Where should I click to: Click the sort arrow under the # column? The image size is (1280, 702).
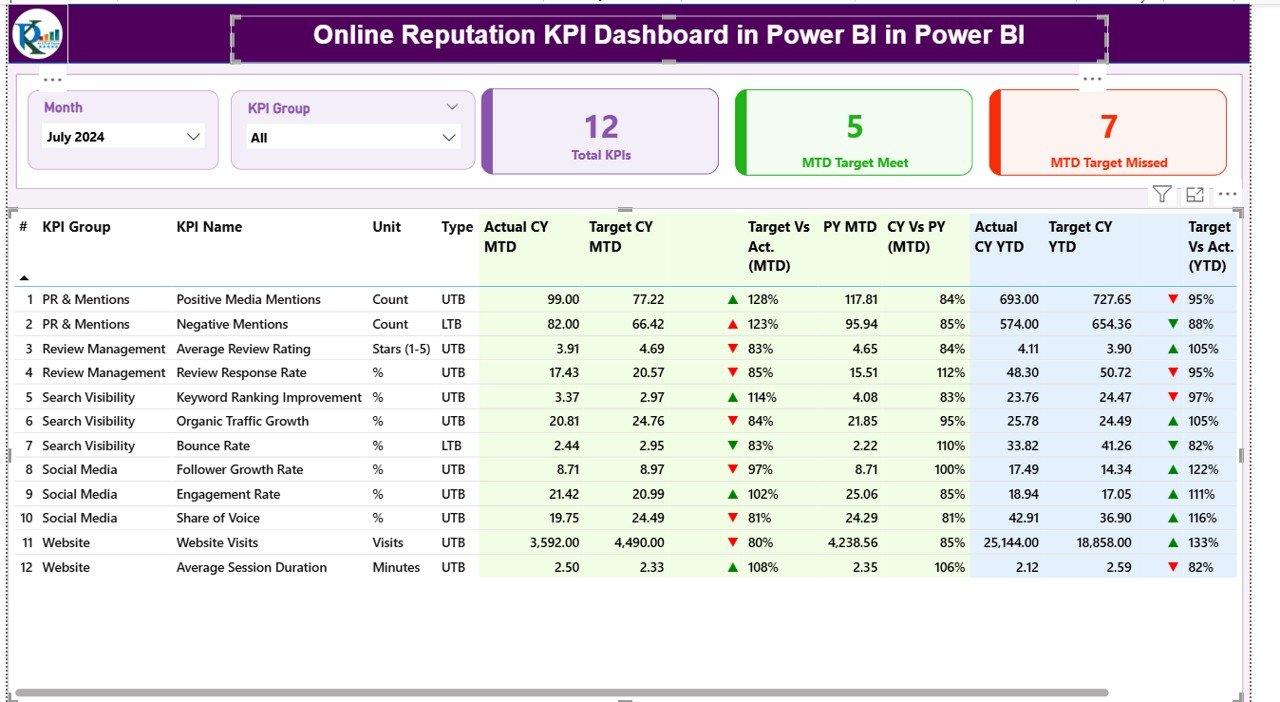point(24,278)
